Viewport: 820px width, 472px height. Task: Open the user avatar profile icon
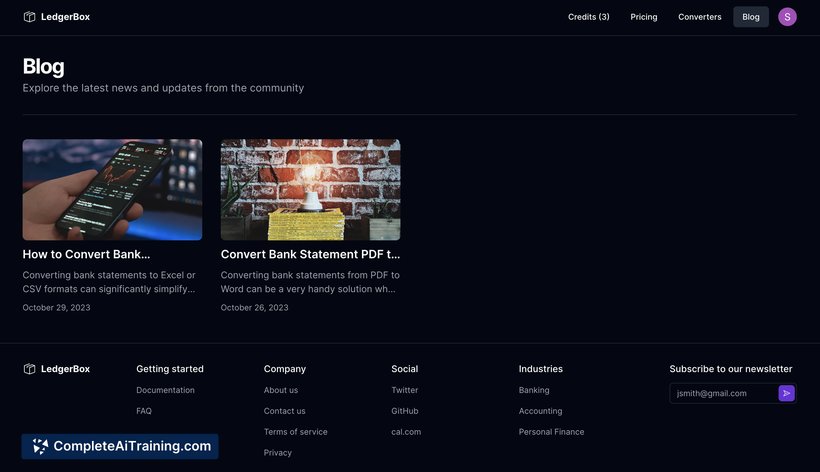(787, 17)
